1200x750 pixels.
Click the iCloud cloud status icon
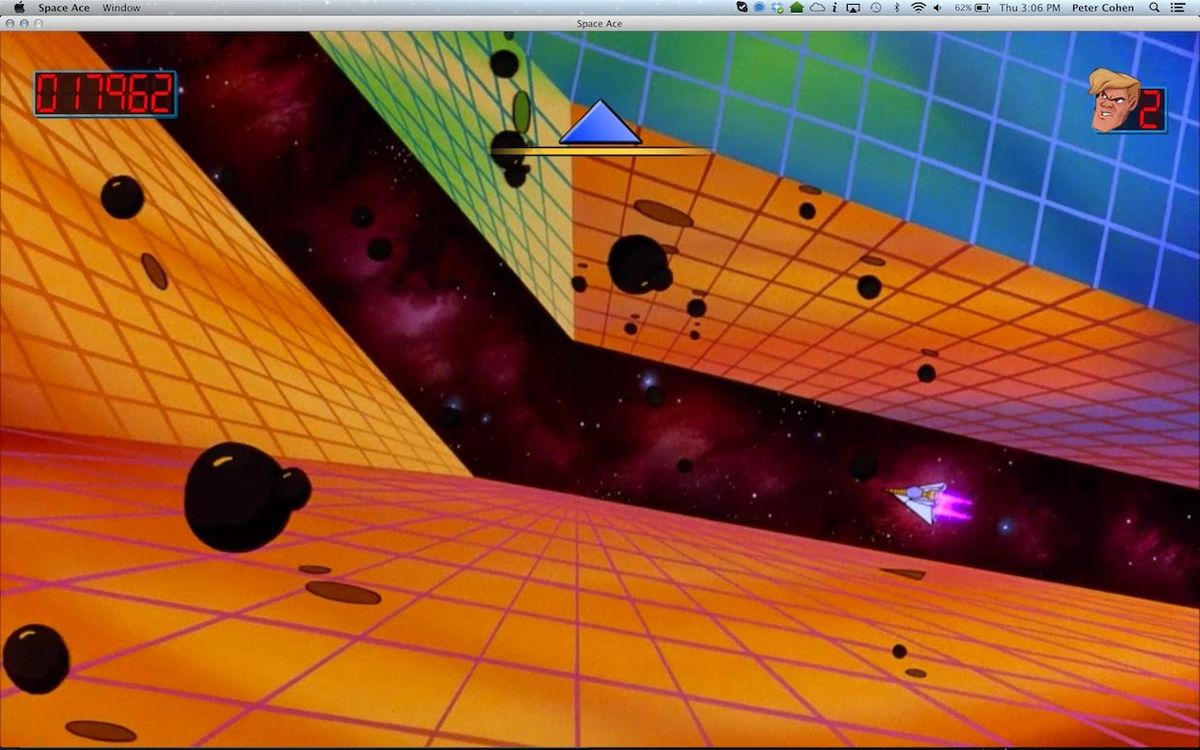pyautogui.click(x=817, y=7)
